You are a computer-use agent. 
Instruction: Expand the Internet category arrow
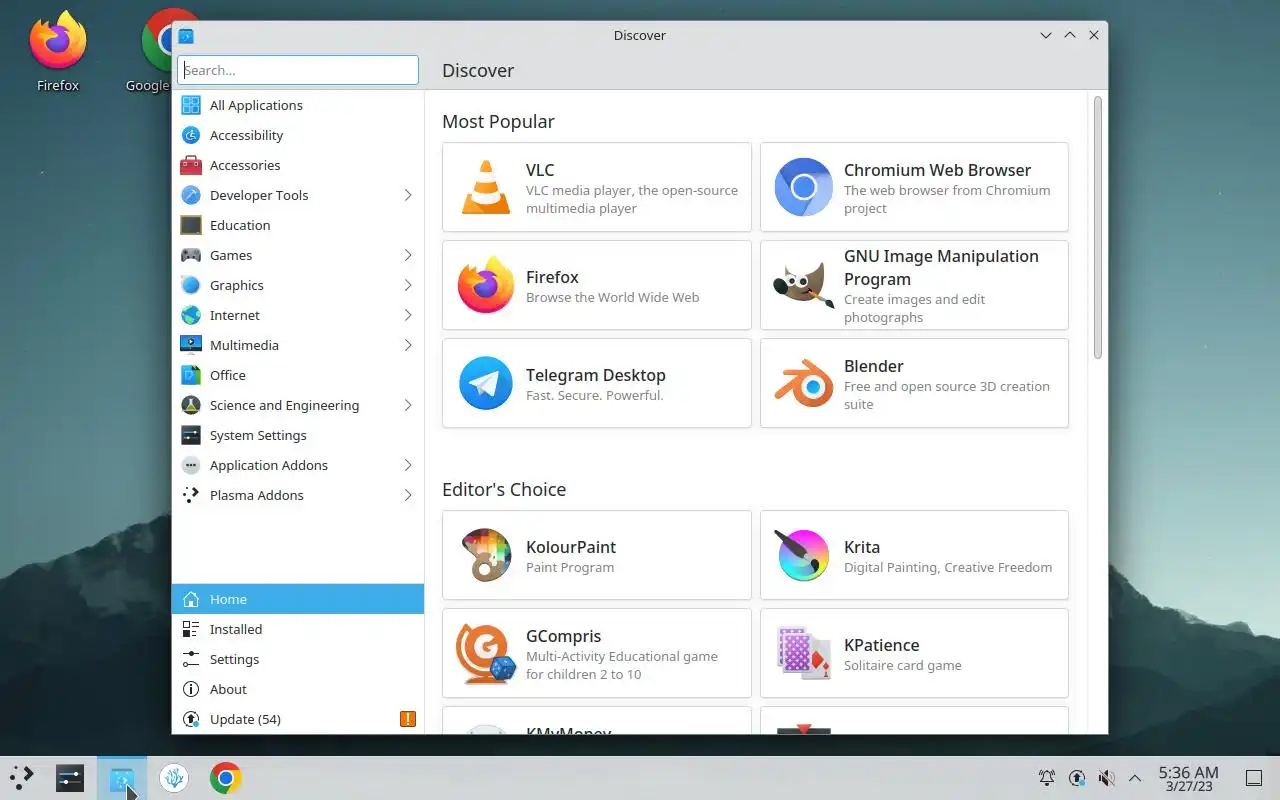[x=408, y=315]
